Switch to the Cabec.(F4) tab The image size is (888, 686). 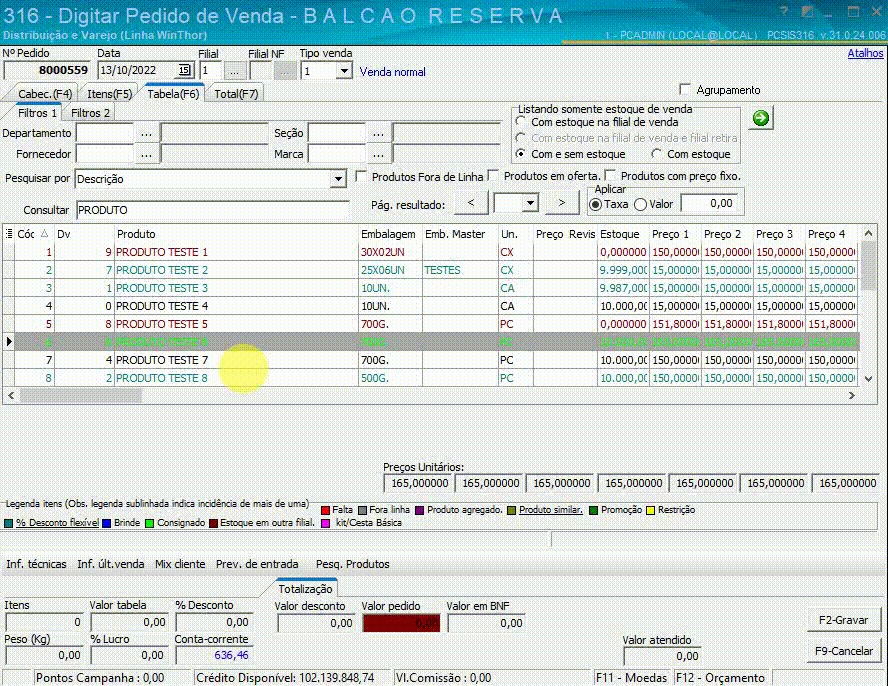(x=45, y=94)
